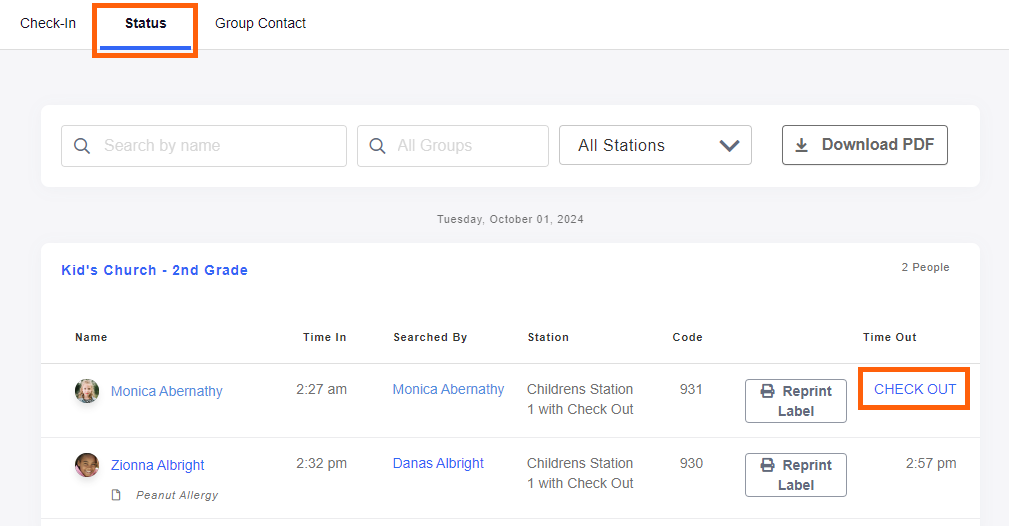Viewport: 1009px width, 526px height.
Task: Click the download arrow icon beside Download PDF
Action: [801, 145]
